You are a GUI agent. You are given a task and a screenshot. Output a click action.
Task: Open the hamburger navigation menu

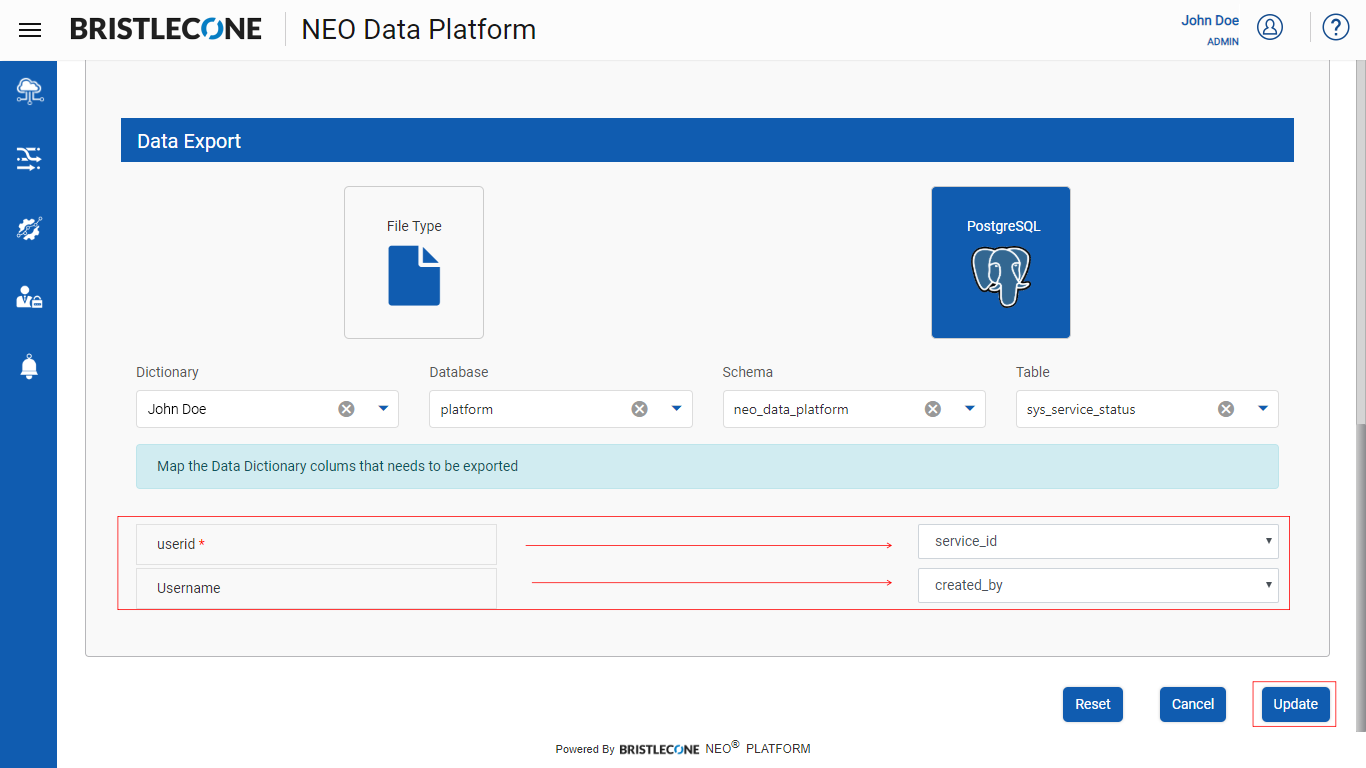click(30, 30)
